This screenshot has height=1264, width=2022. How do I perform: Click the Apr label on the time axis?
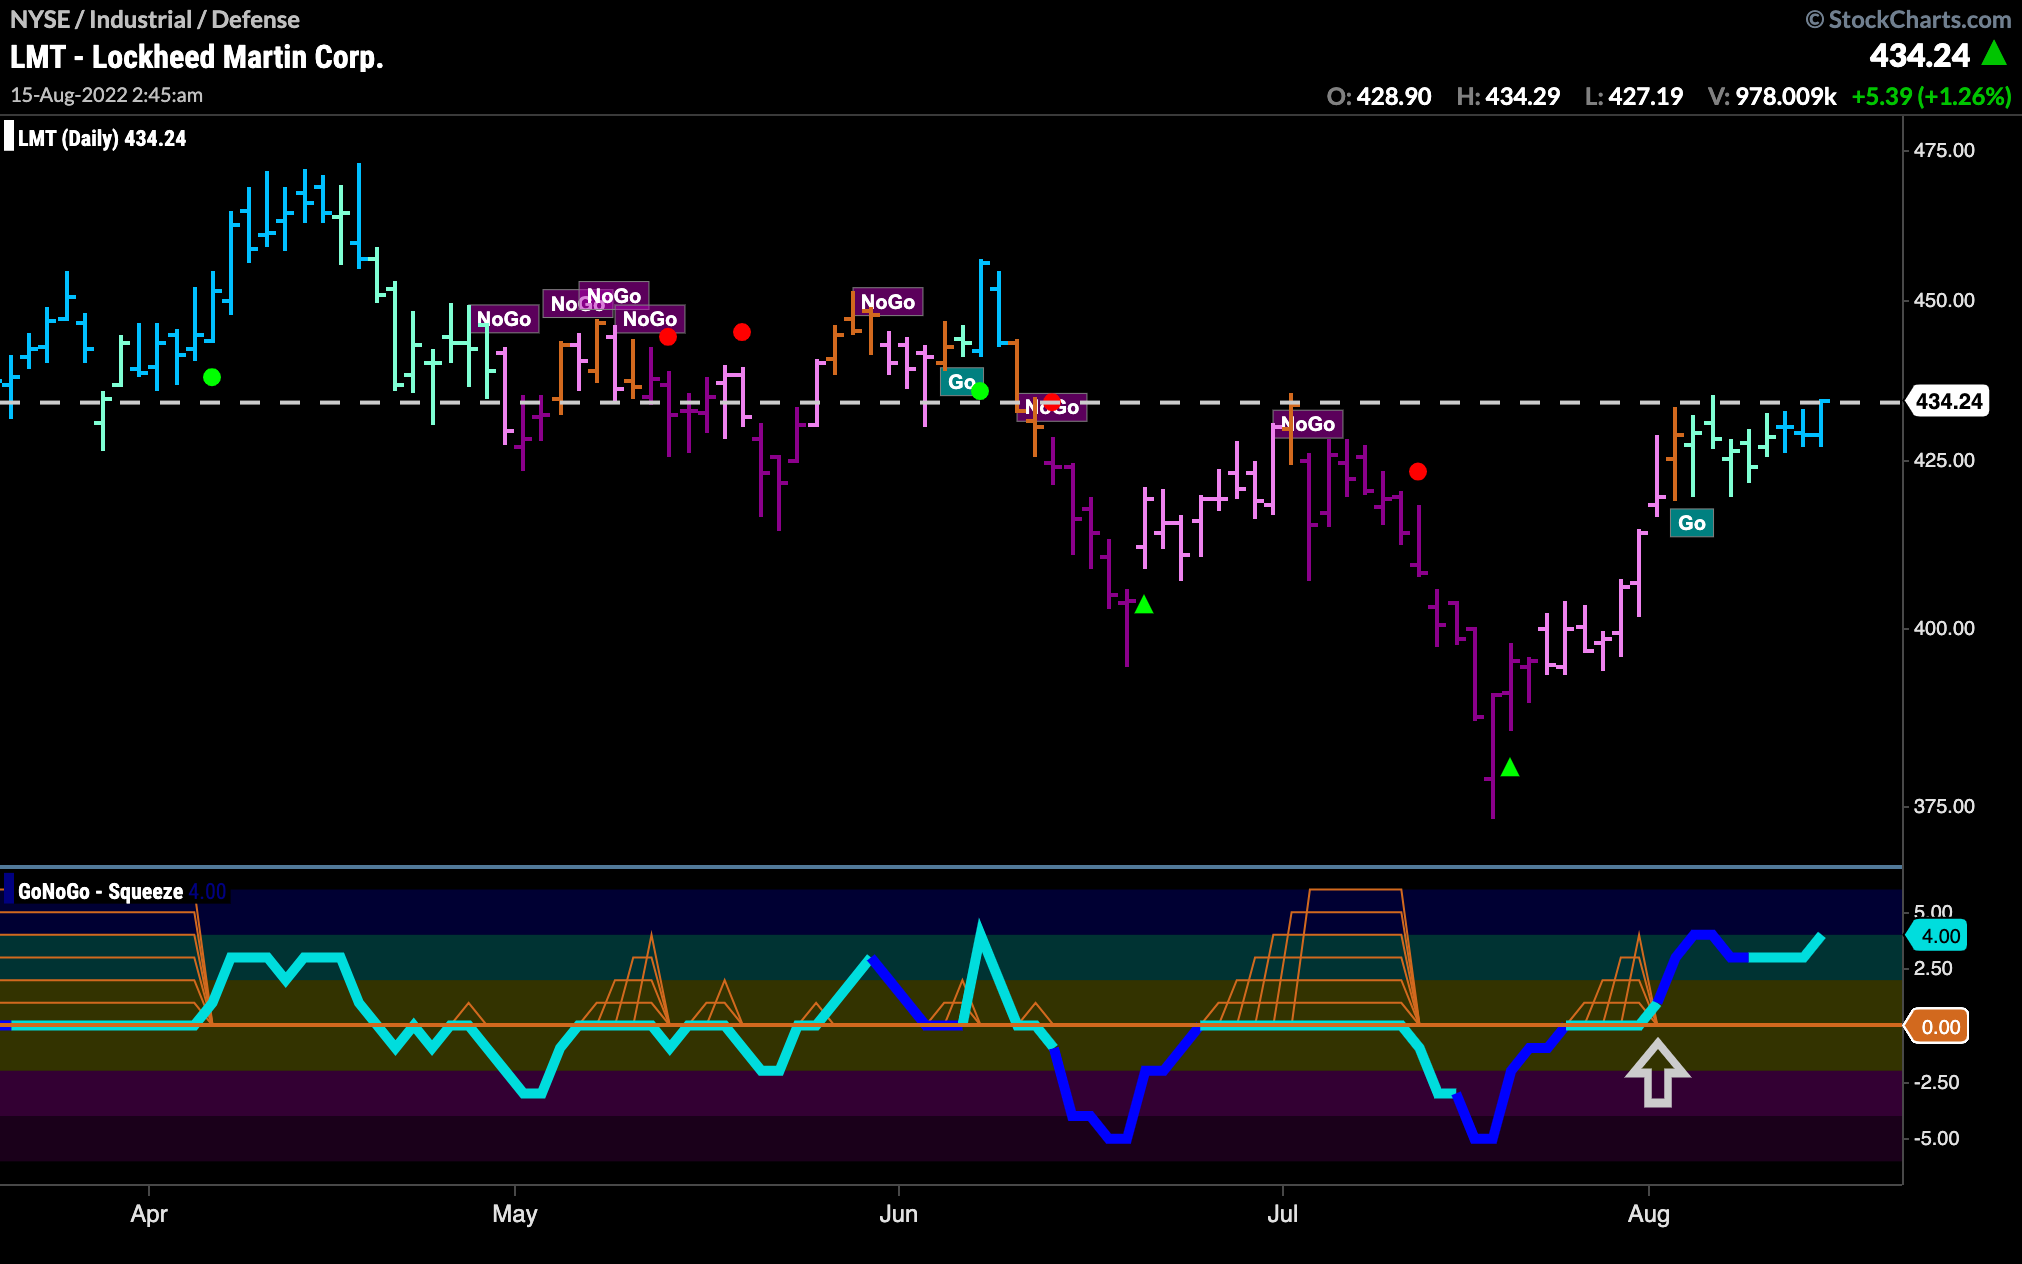click(x=149, y=1214)
